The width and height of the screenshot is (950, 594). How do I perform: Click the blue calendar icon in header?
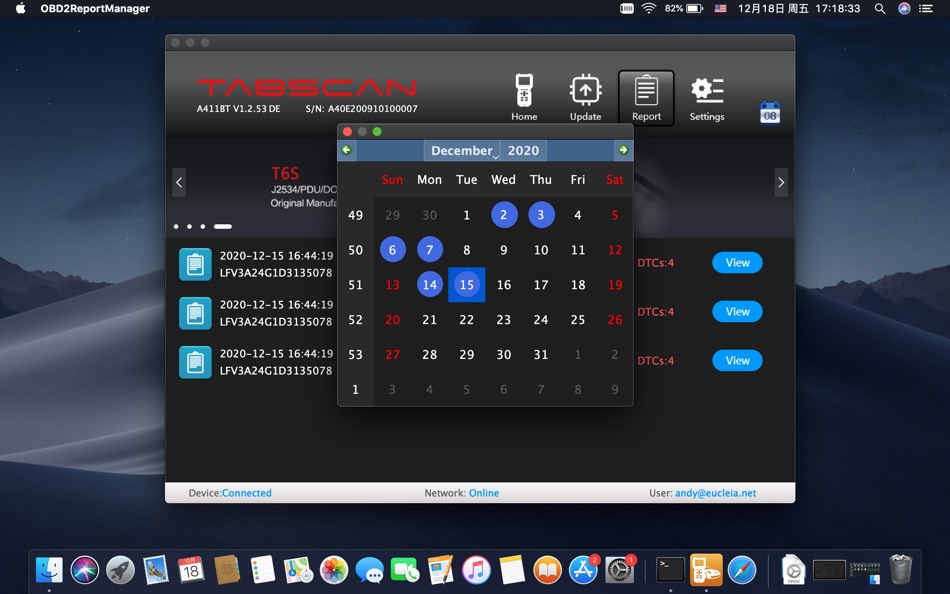770,112
